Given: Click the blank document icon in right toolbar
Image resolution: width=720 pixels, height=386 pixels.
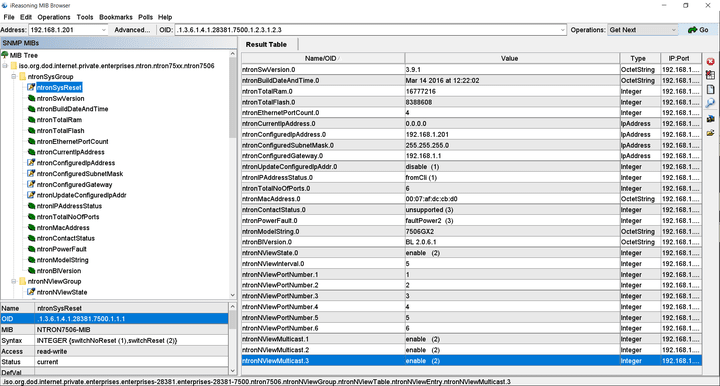Looking at the screenshot, I should coord(710,89).
